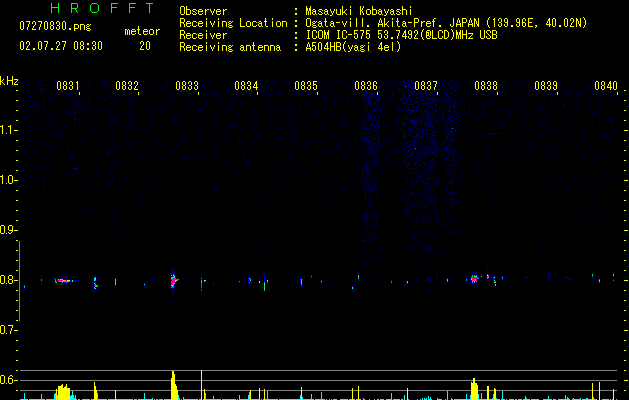This screenshot has width=629, height=400.
Task: Click the 0837 time marker
Action: (x=426, y=86)
